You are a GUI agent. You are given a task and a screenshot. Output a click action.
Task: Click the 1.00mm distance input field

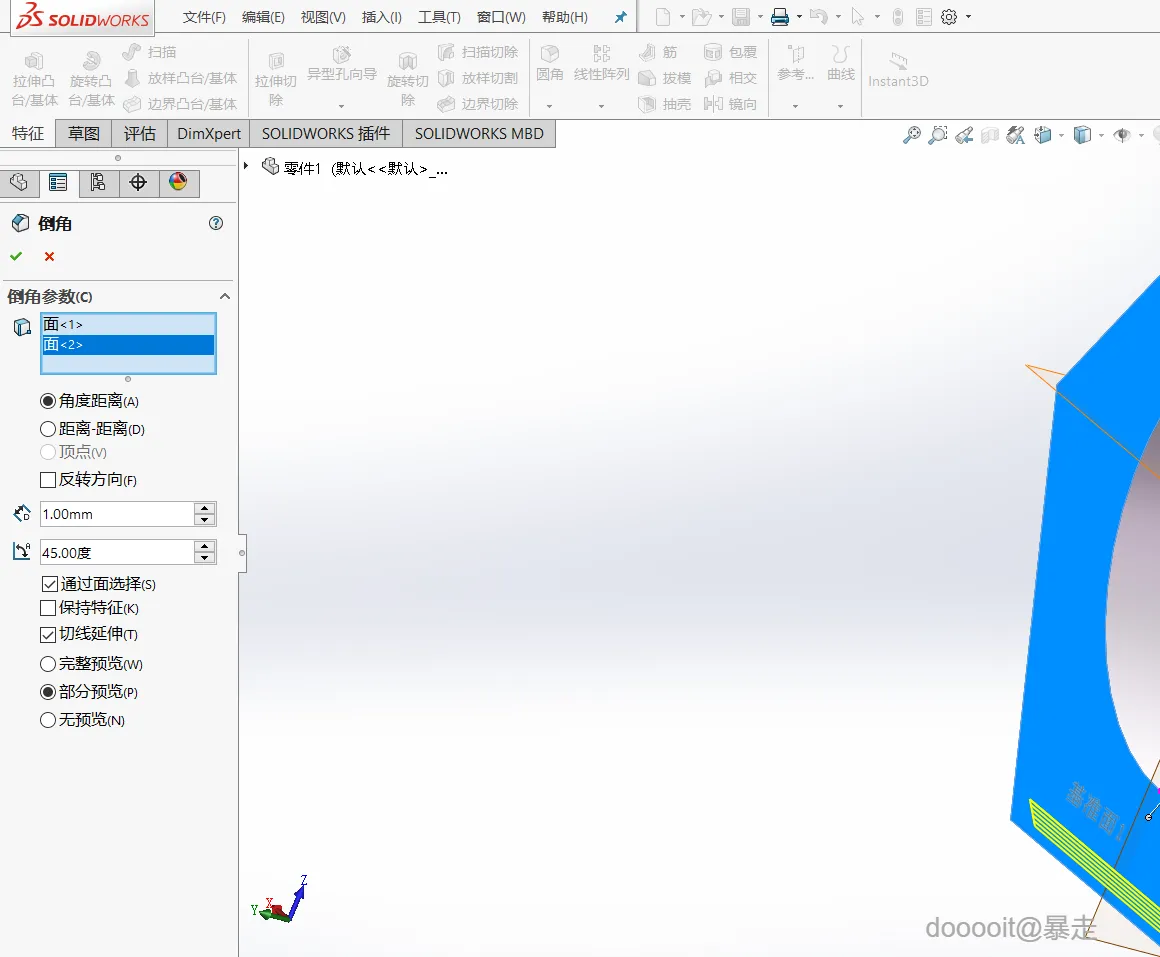[x=117, y=514]
